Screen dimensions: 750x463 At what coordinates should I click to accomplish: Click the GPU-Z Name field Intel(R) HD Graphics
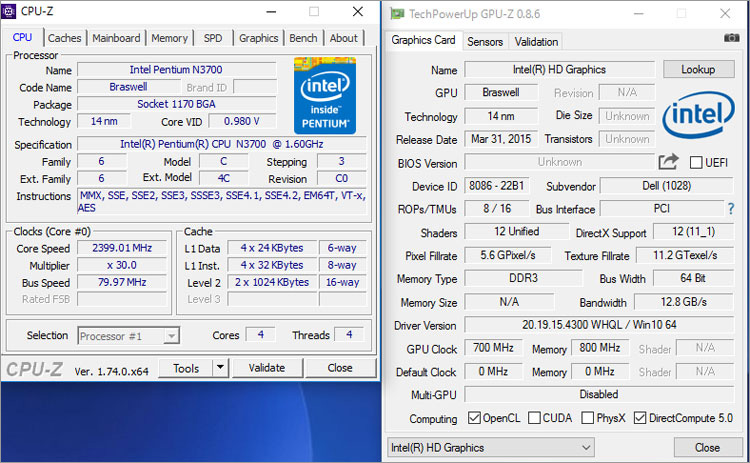click(559, 69)
